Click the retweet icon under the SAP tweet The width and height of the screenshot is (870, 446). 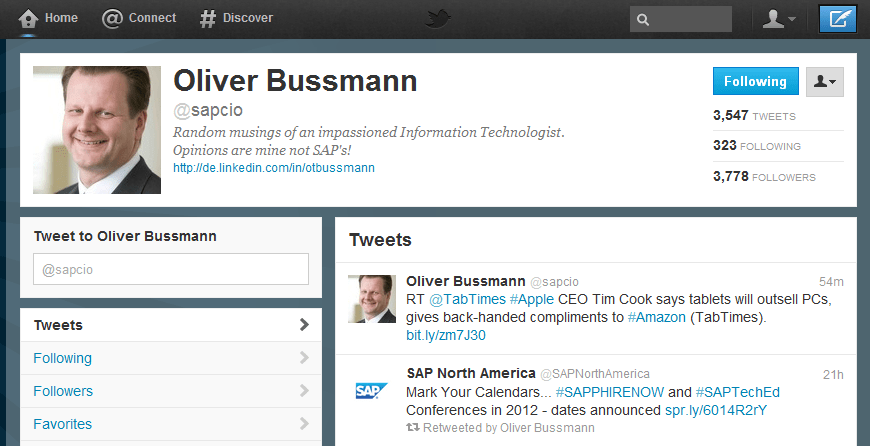click(x=412, y=428)
